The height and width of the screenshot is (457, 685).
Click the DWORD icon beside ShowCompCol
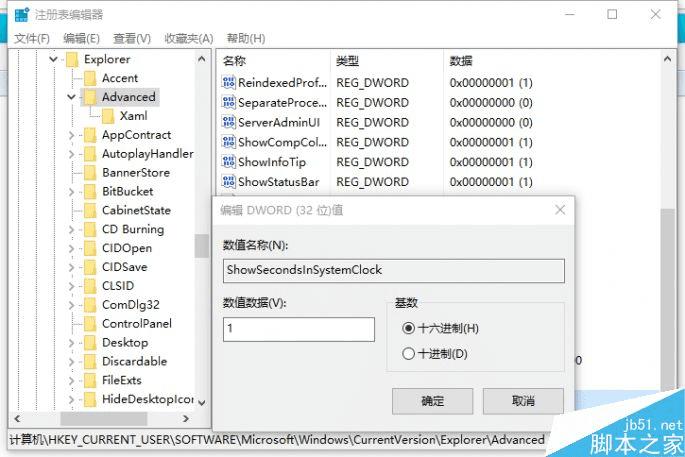pos(228,142)
